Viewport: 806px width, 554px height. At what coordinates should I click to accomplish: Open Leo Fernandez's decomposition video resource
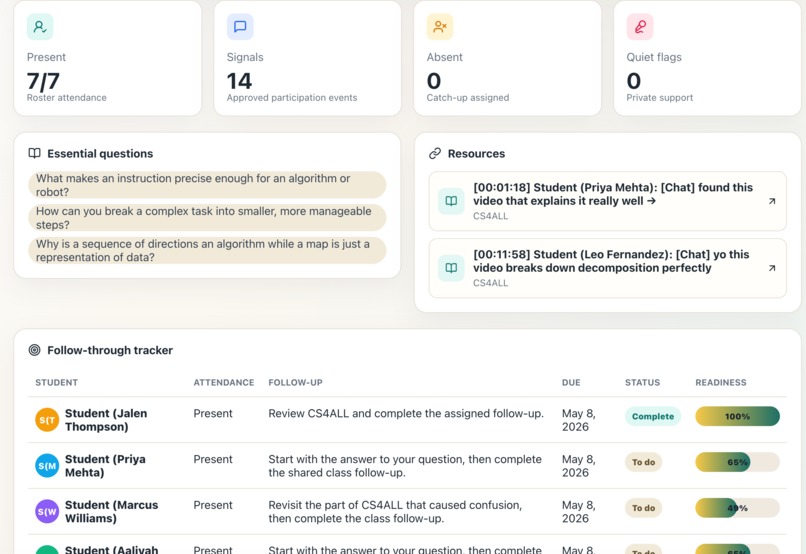point(607,268)
